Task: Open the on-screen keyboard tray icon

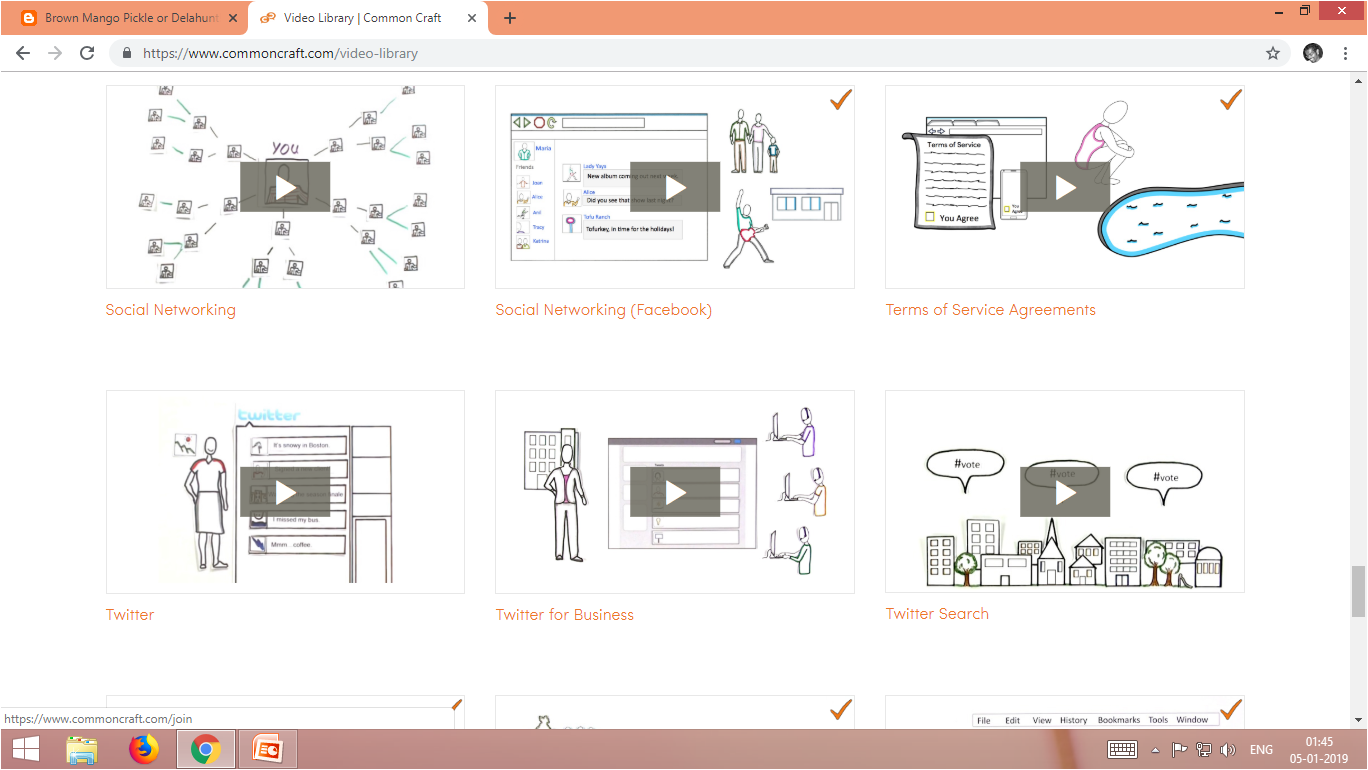Action: tap(1122, 749)
